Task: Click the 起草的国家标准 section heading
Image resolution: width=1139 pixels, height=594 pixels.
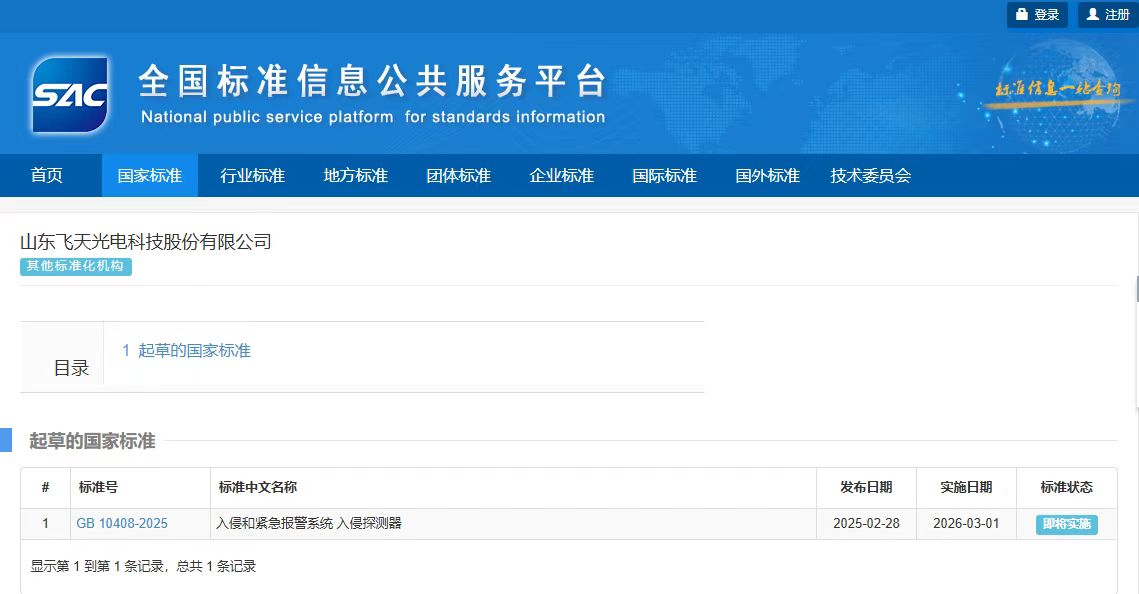Action: tap(92, 441)
